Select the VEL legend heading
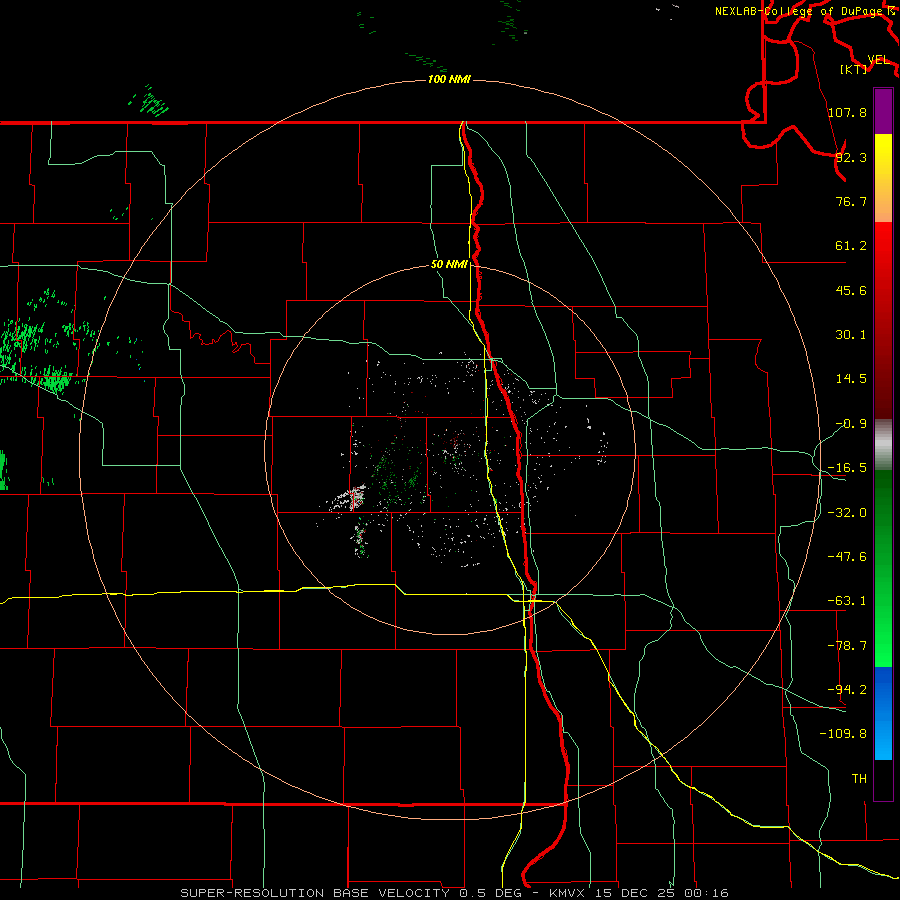 878,60
